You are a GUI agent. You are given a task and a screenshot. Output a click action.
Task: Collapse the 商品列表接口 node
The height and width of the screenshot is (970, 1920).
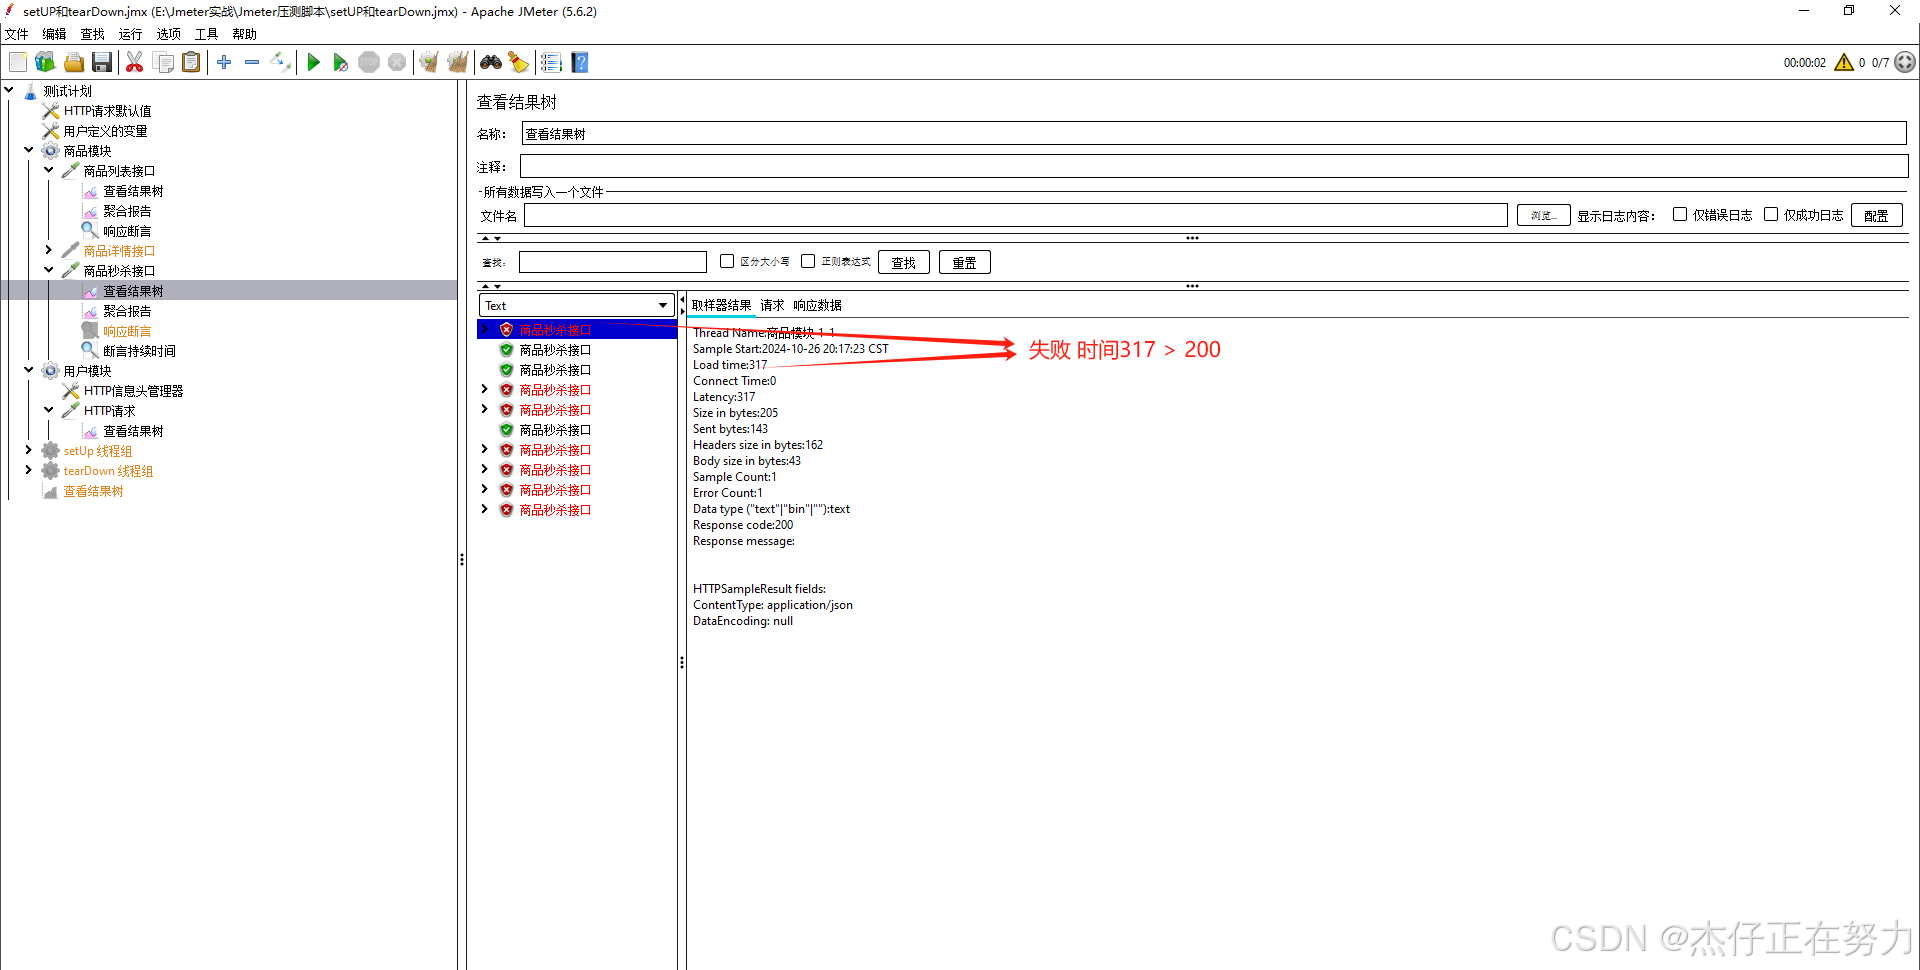[x=49, y=170]
